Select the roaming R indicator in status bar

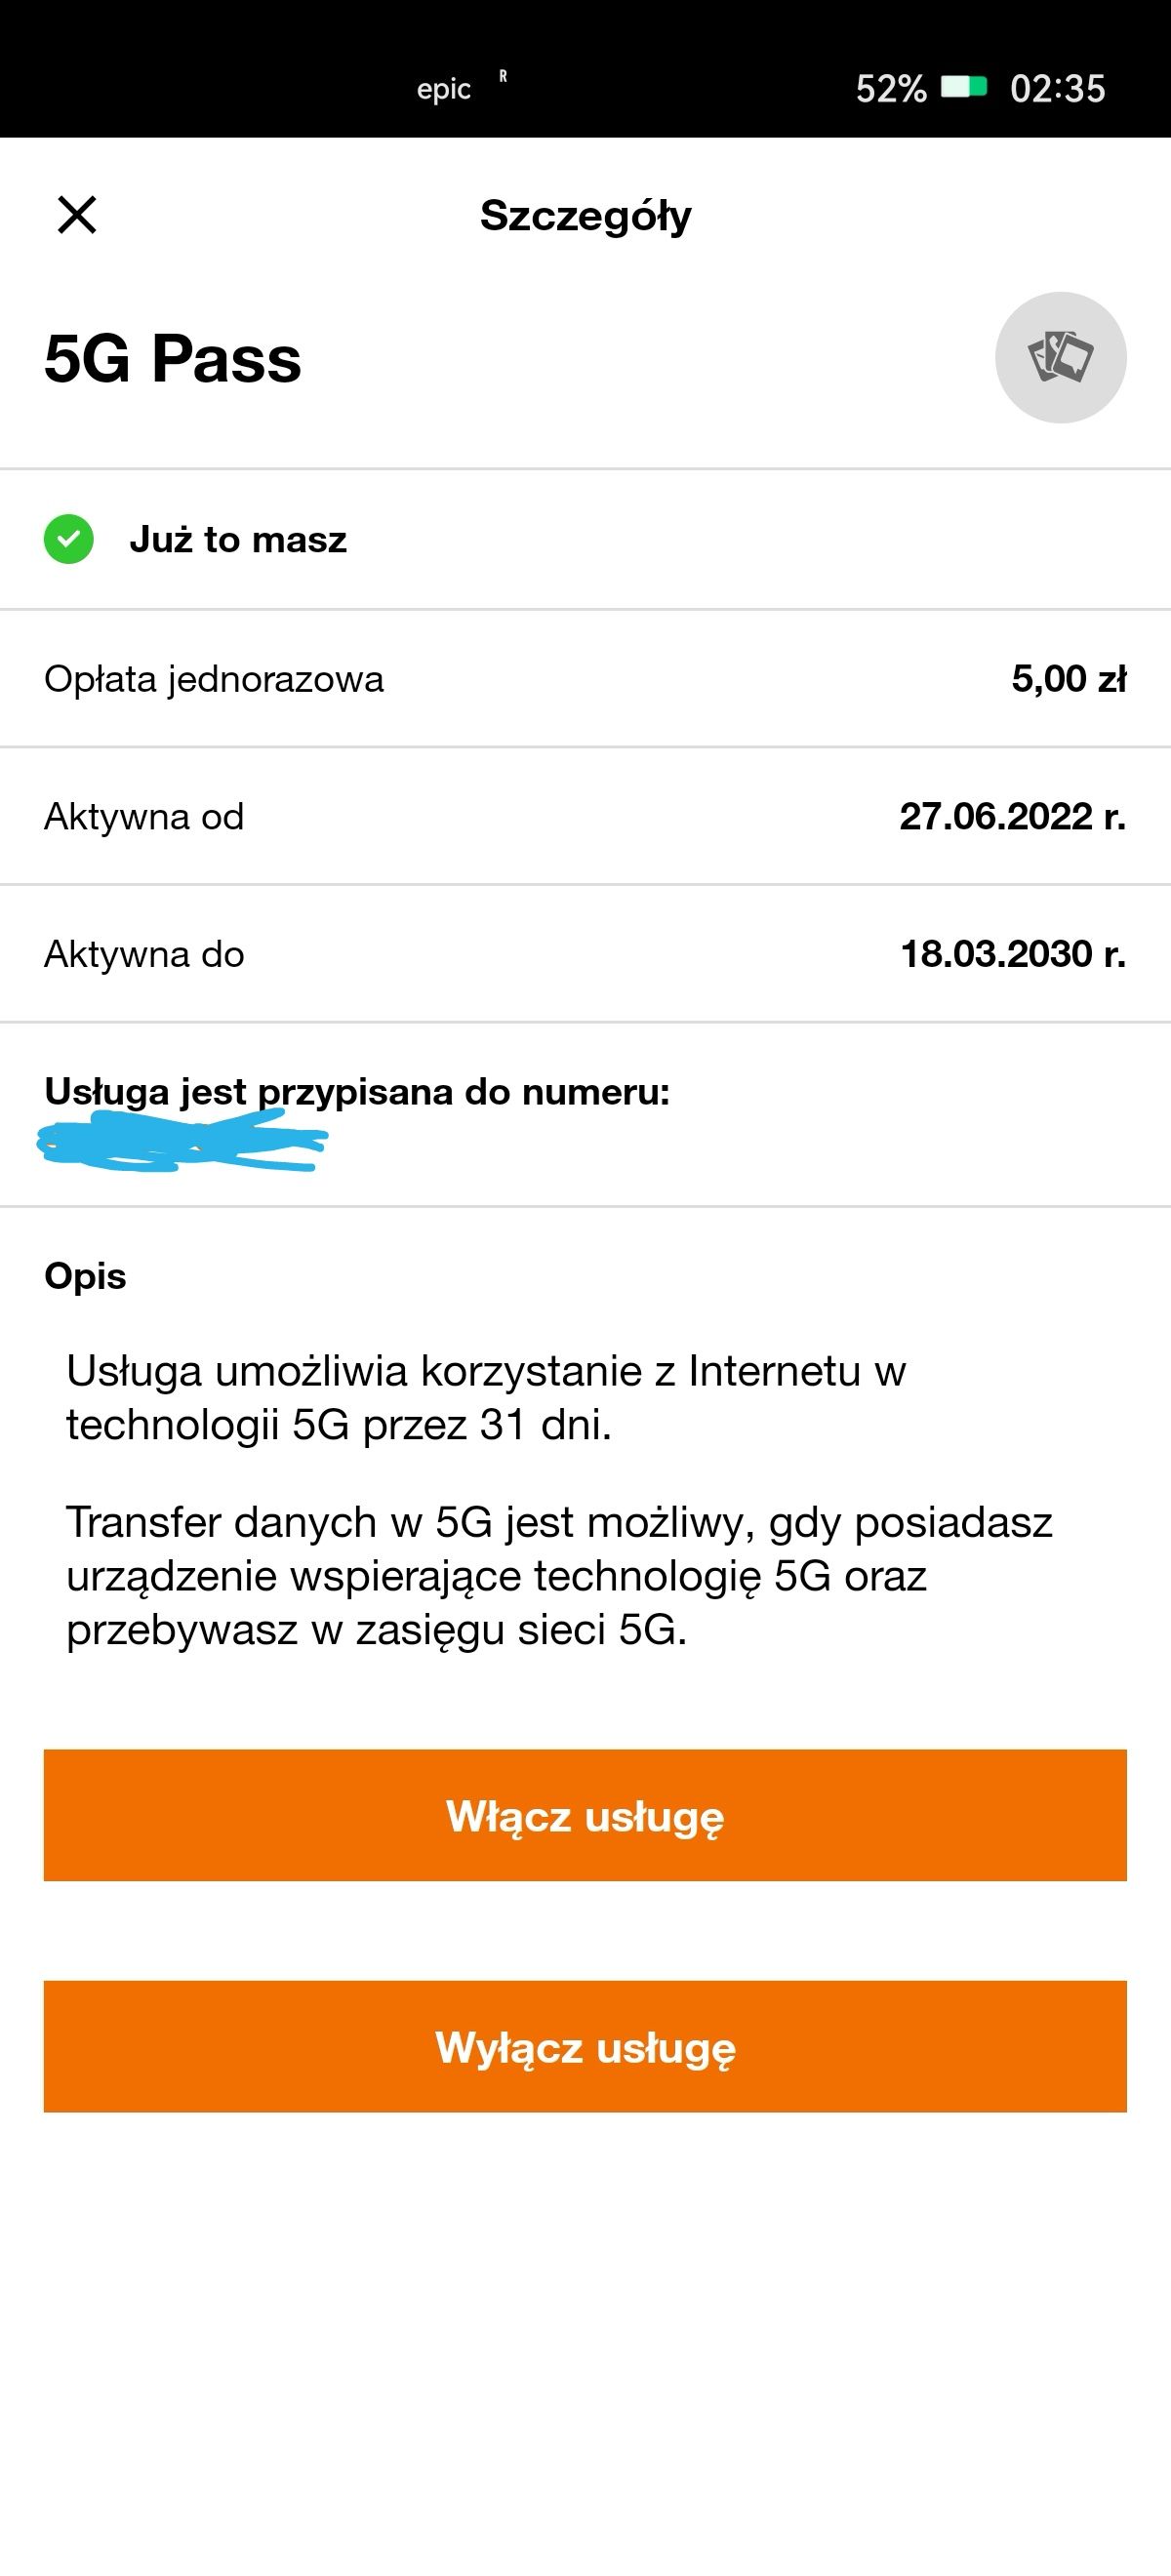pos(504,76)
